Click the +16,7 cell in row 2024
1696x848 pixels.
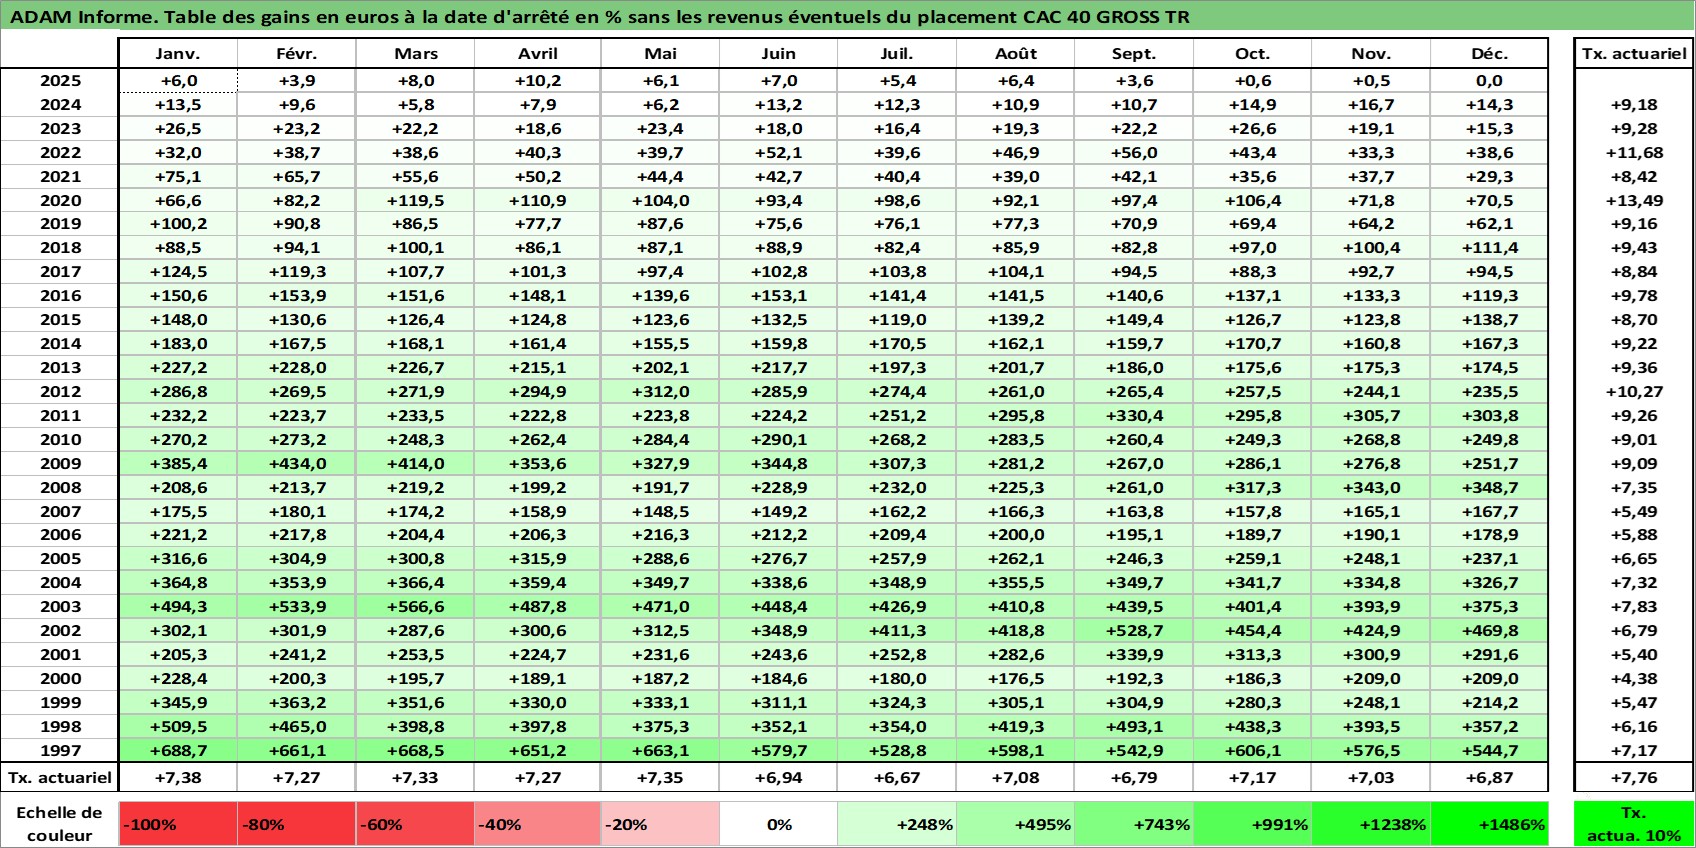(x=1371, y=104)
